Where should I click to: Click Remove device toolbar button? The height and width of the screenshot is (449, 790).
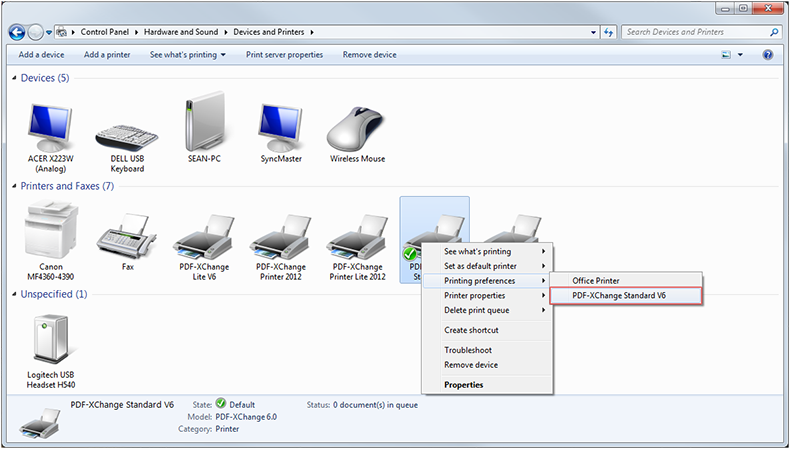pos(369,54)
